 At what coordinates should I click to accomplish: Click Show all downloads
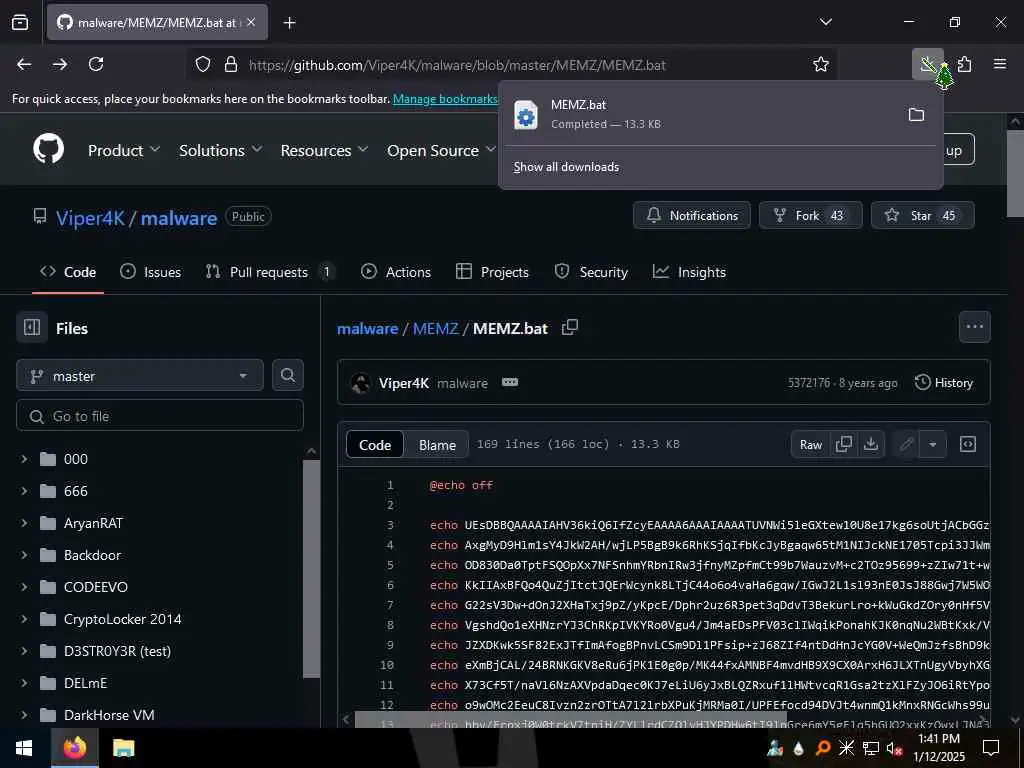coord(566,167)
